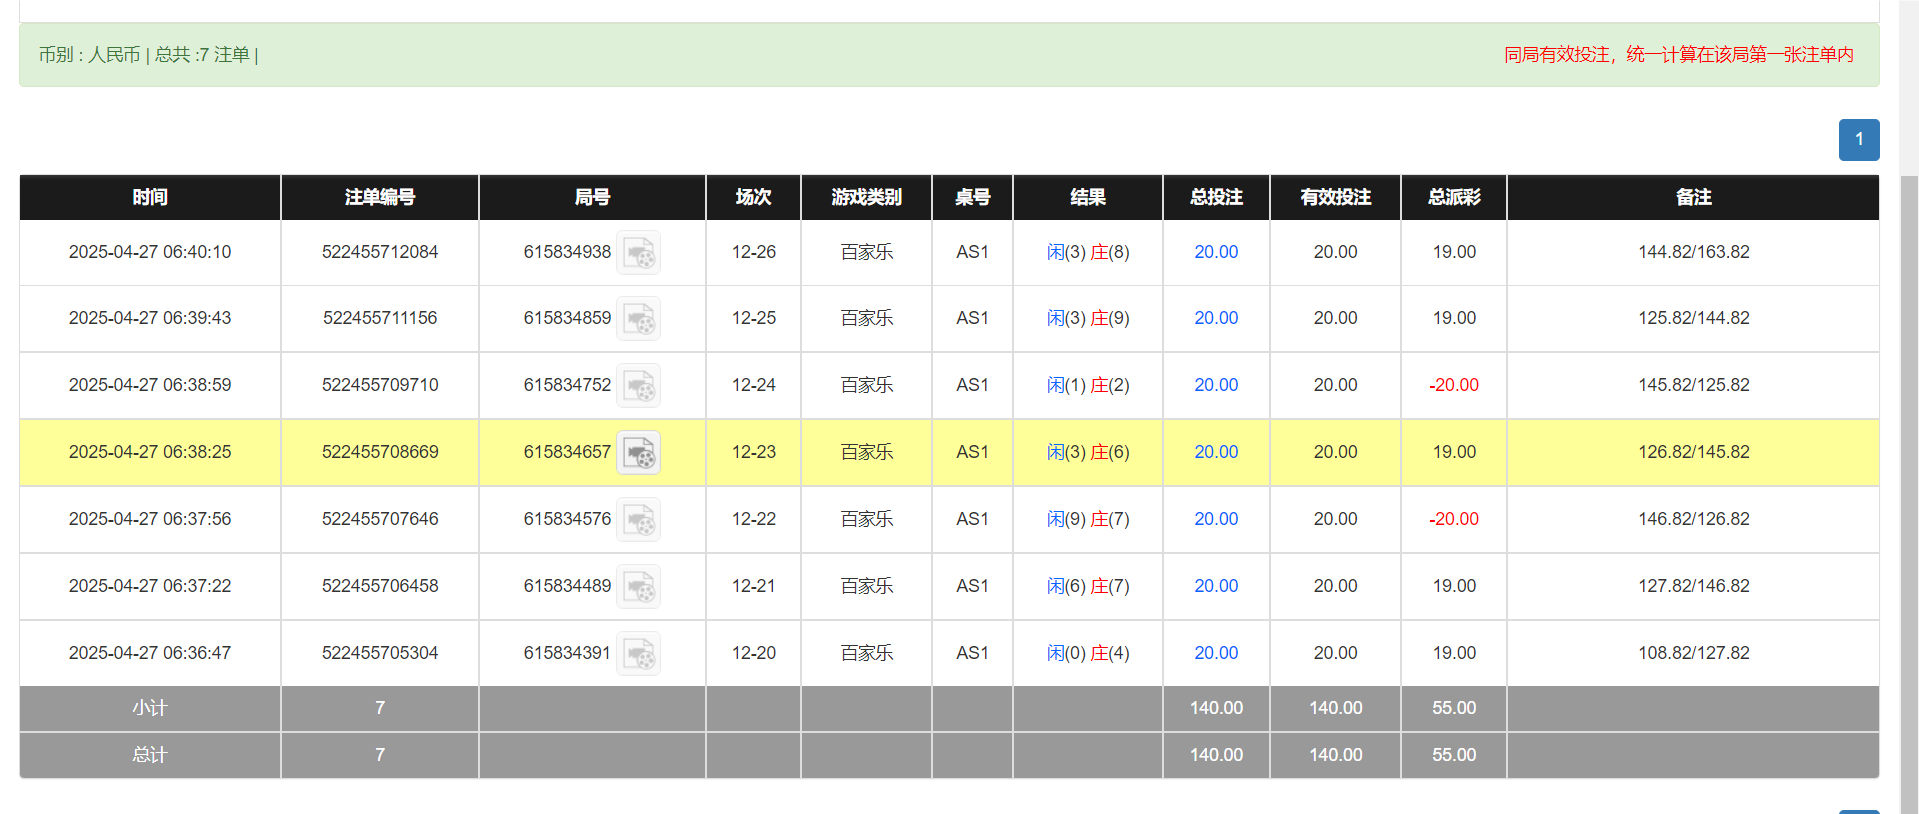The width and height of the screenshot is (1919, 814).
Task: Open video replay for round 615834576
Action: pyautogui.click(x=638, y=520)
